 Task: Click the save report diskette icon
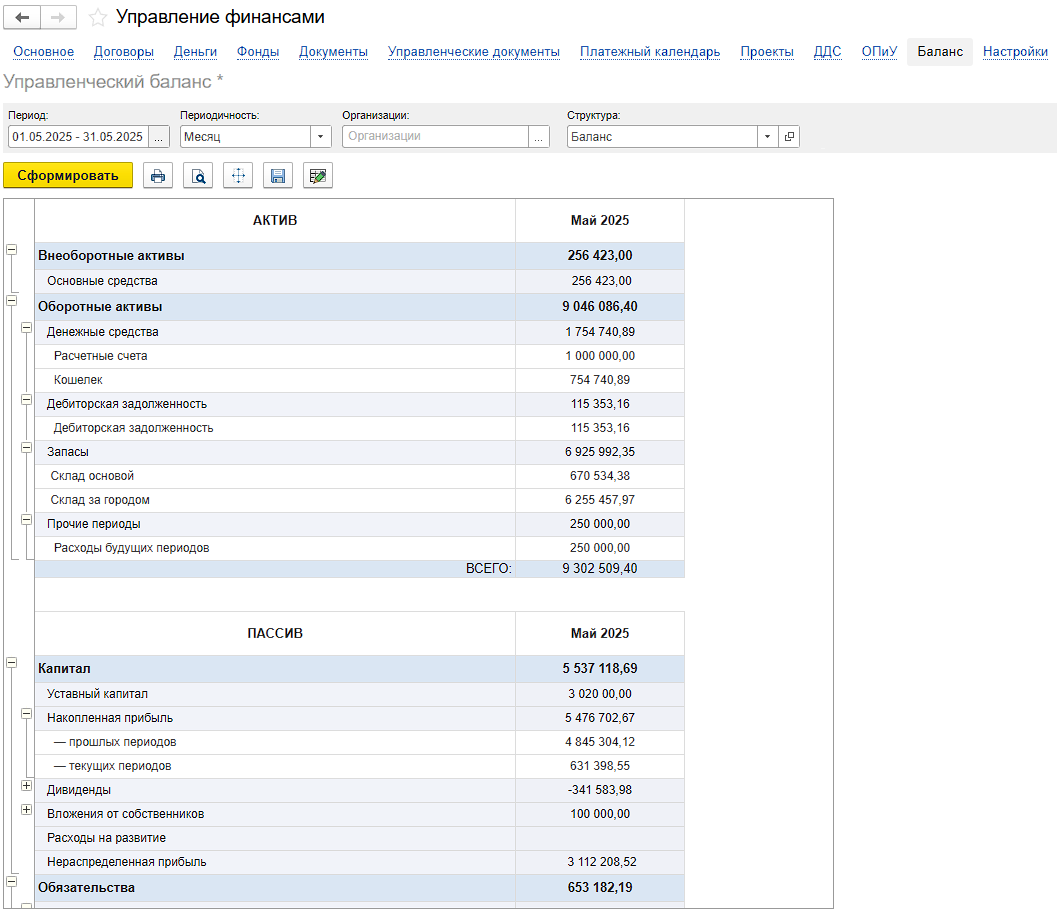click(278, 176)
